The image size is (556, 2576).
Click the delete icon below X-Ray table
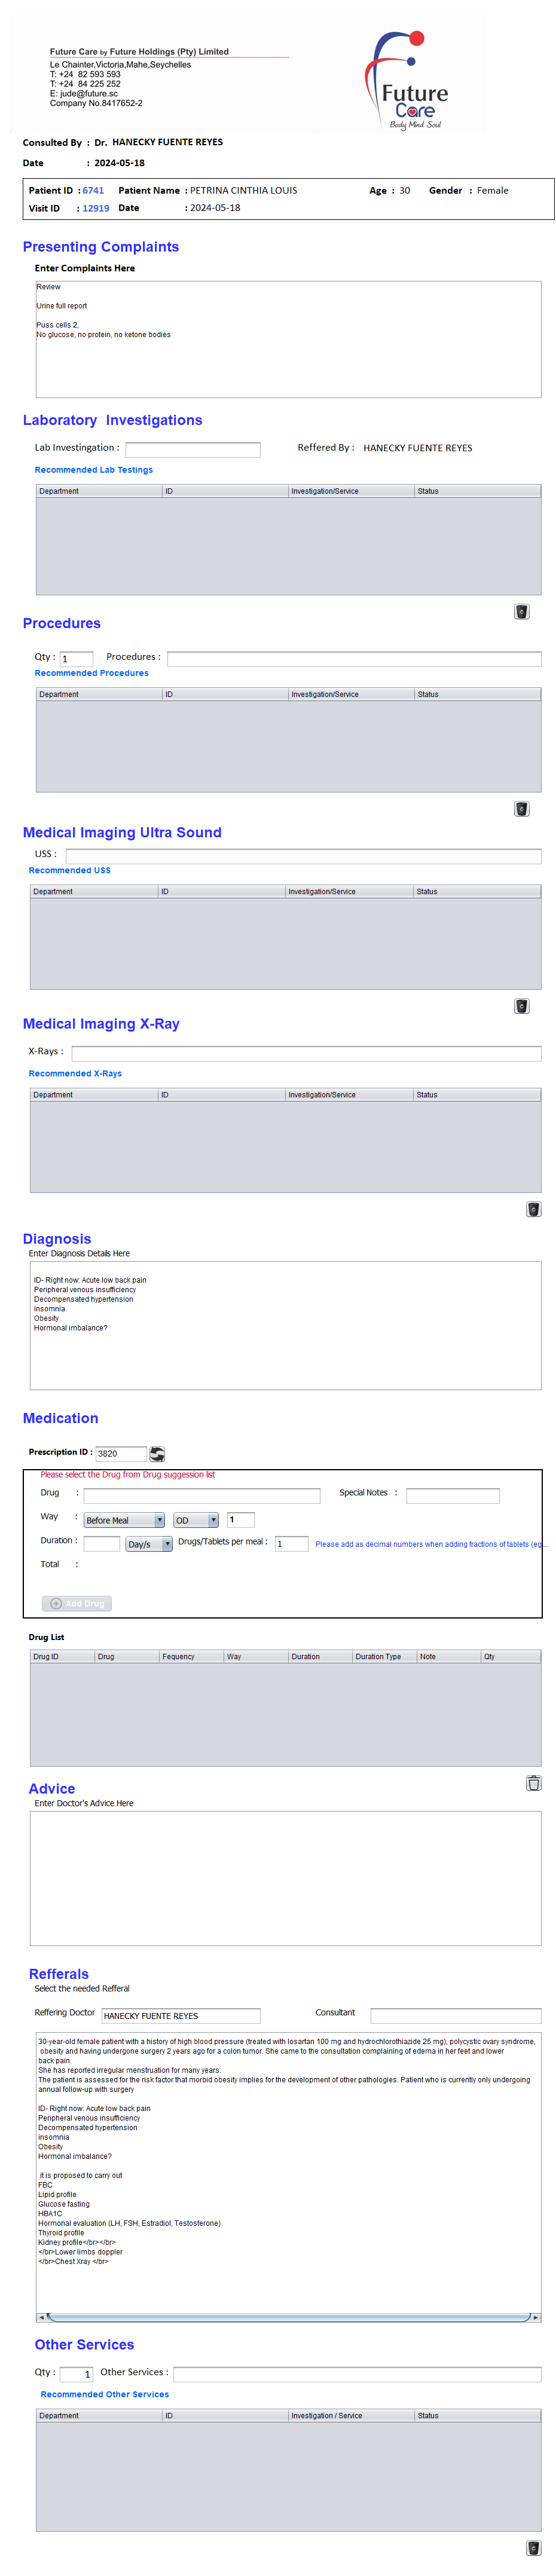(x=533, y=1209)
